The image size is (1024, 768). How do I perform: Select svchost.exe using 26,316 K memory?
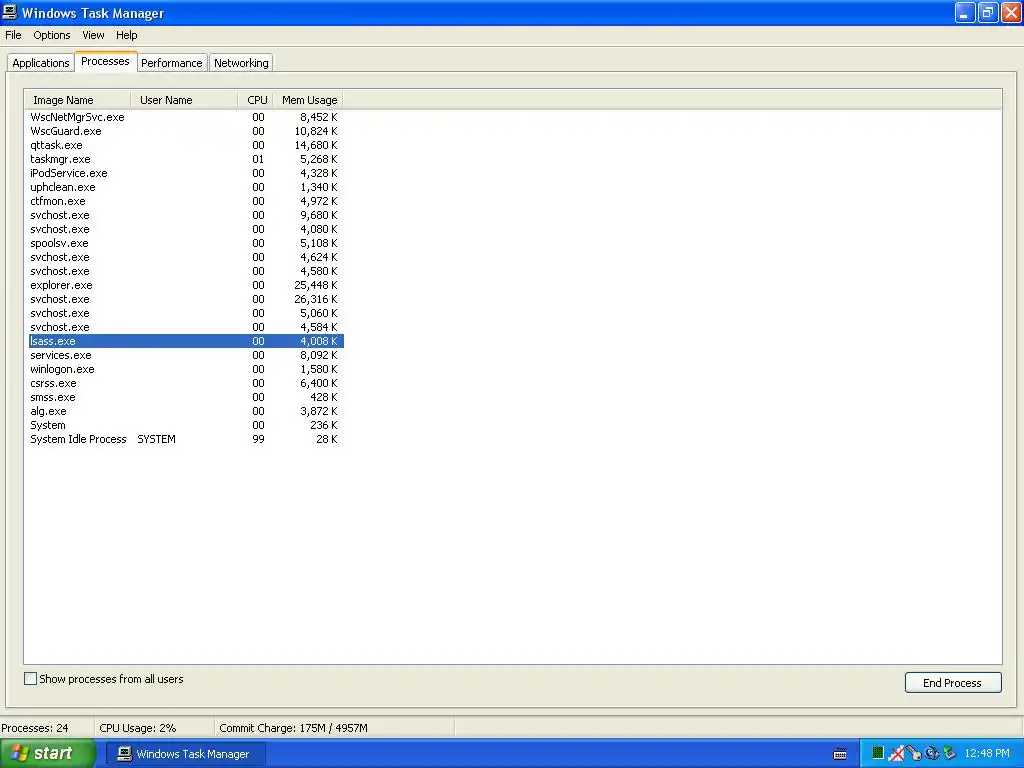tap(185, 300)
